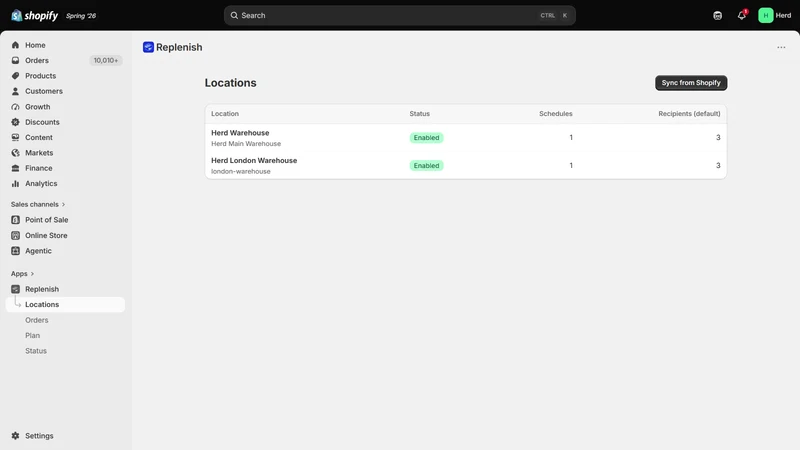
Task: Open the Status page under Replenish
Action: [x=36, y=351]
